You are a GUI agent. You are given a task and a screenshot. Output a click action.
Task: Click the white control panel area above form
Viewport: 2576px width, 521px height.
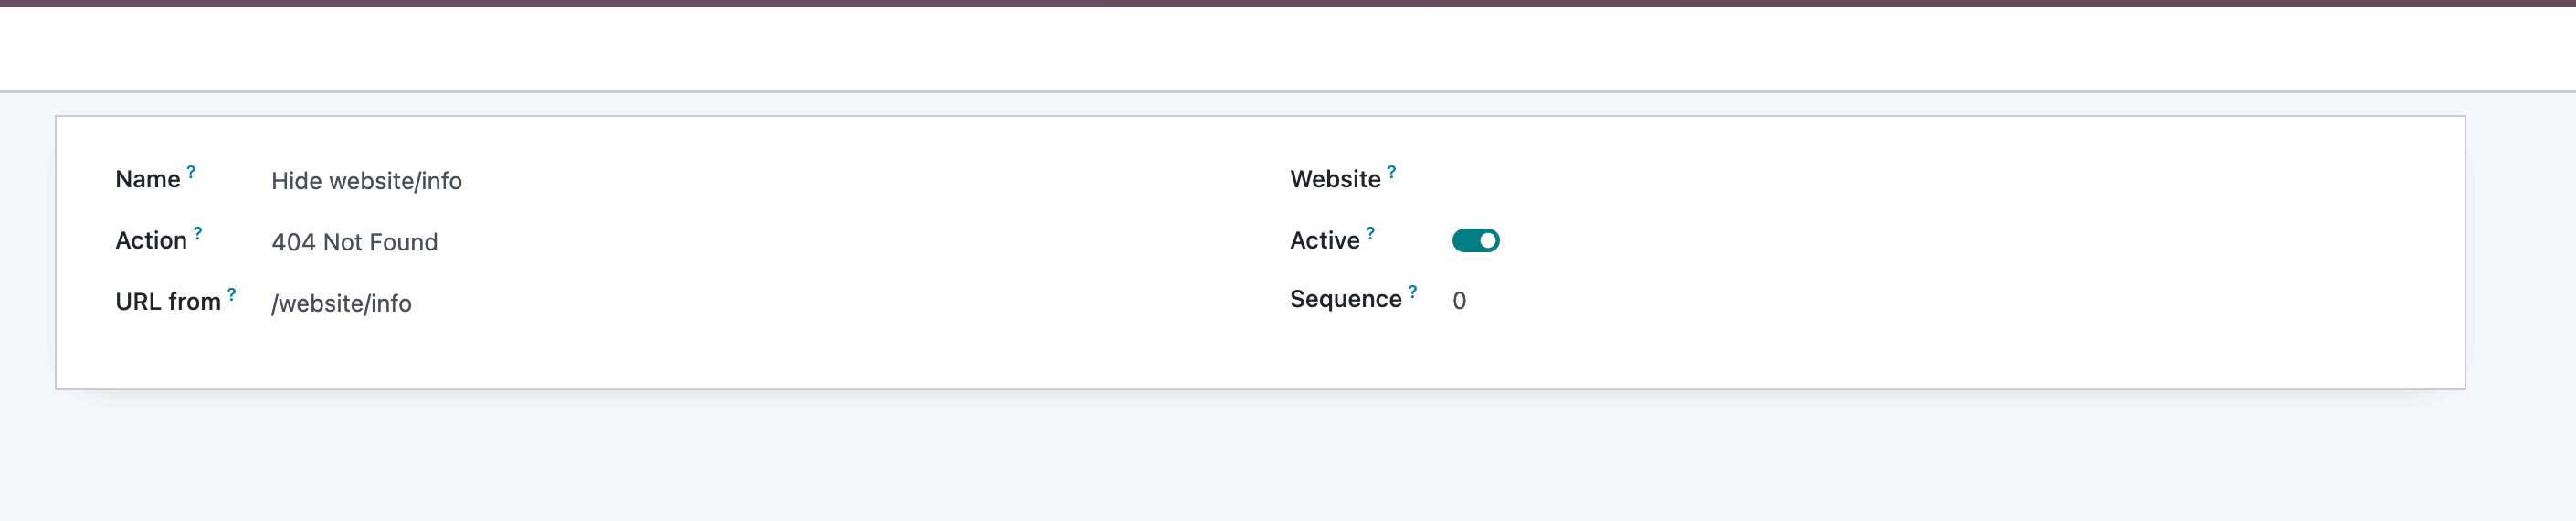pos(1288,48)
